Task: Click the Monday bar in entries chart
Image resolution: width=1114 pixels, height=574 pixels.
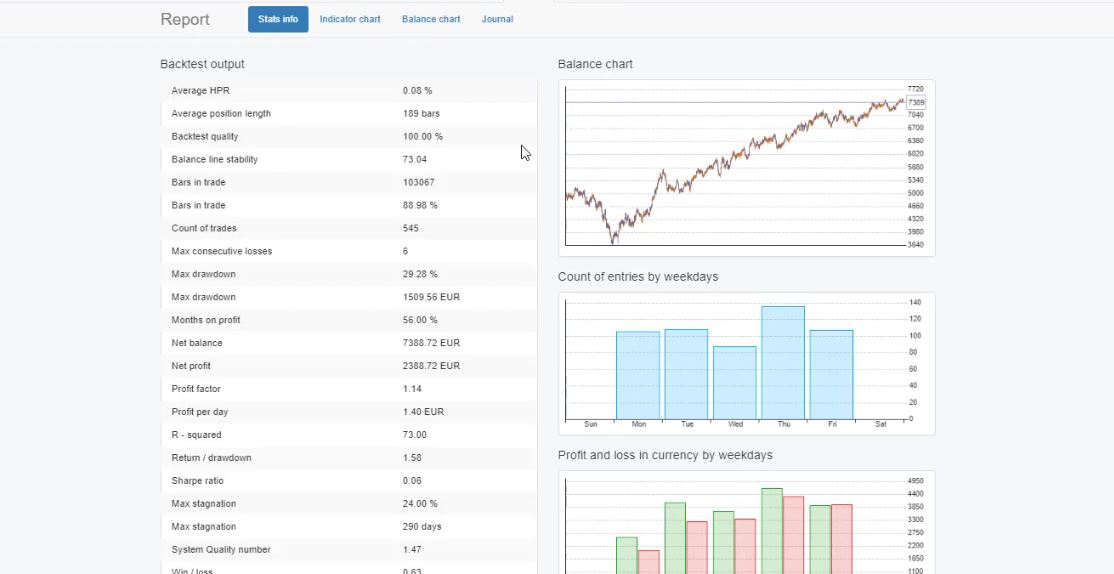Action: pos(638,375)
